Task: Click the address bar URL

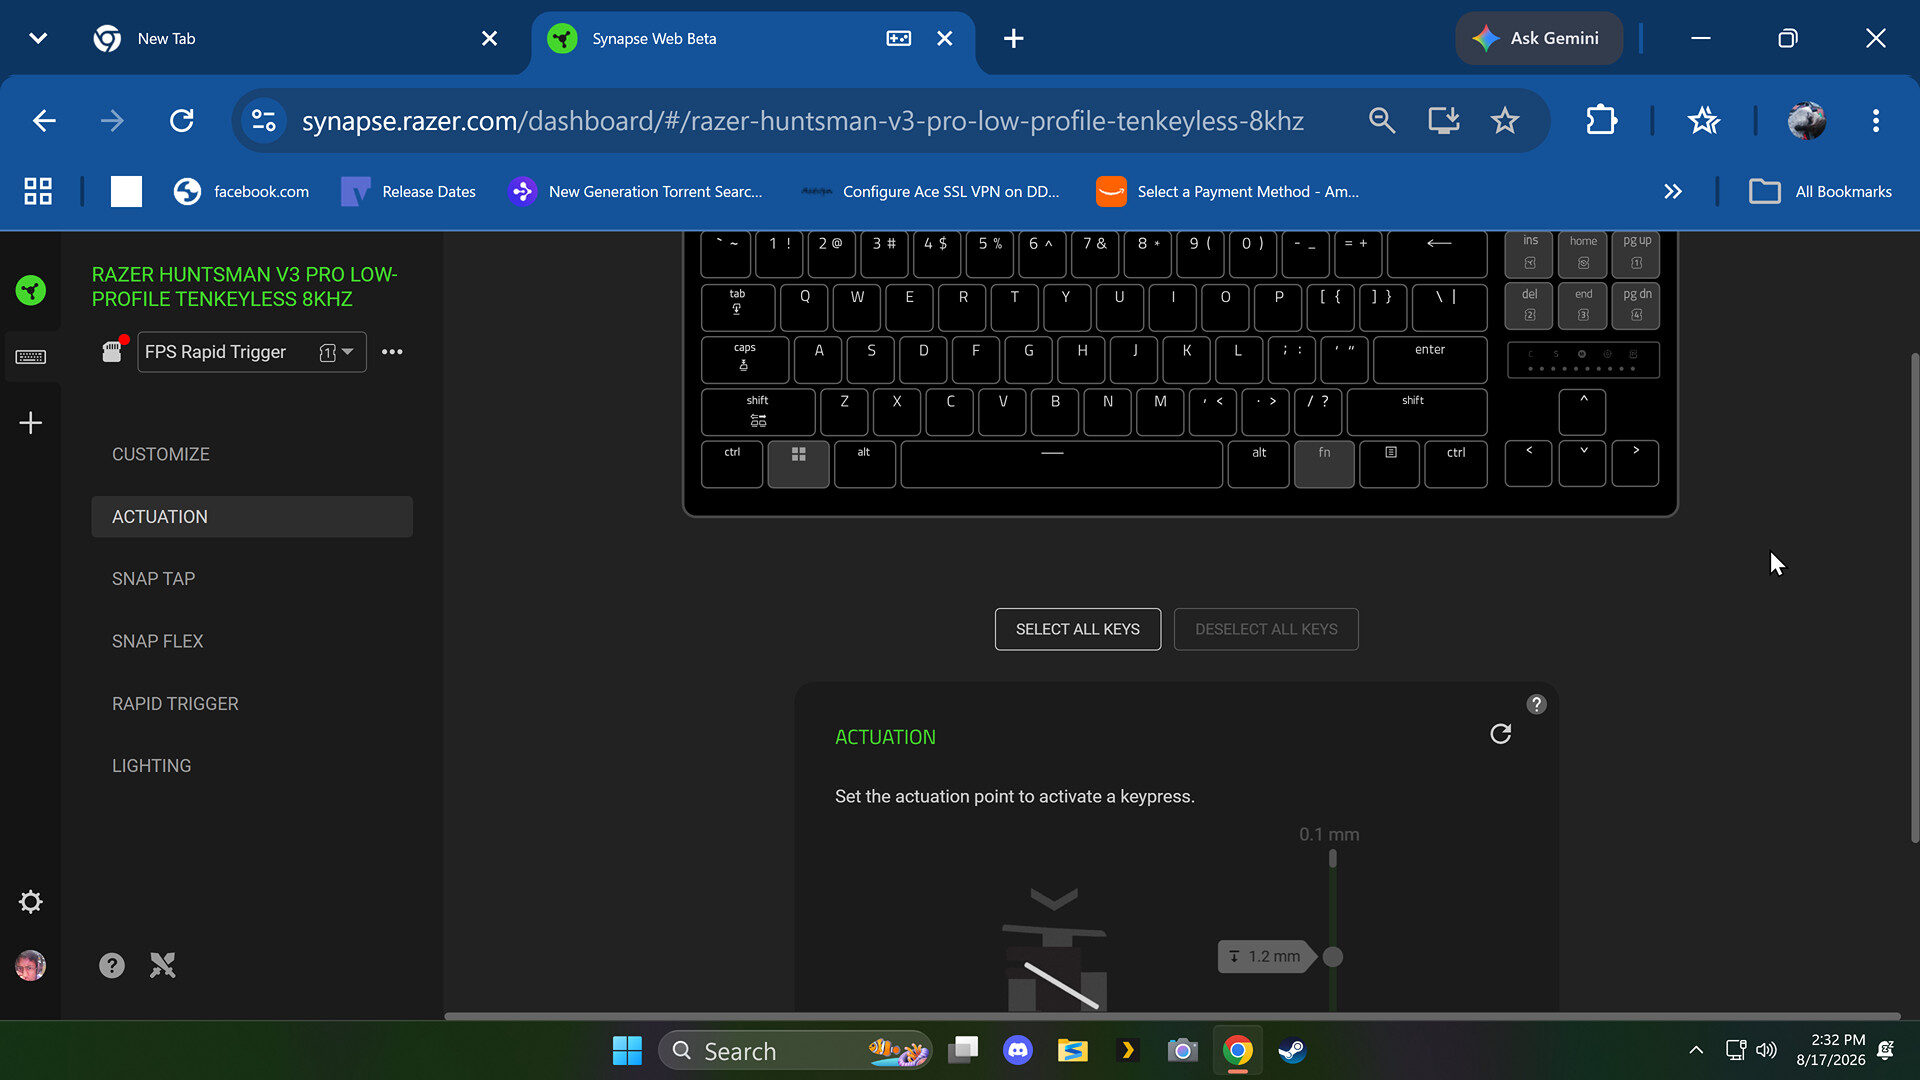Action: [x=802, y=121]
